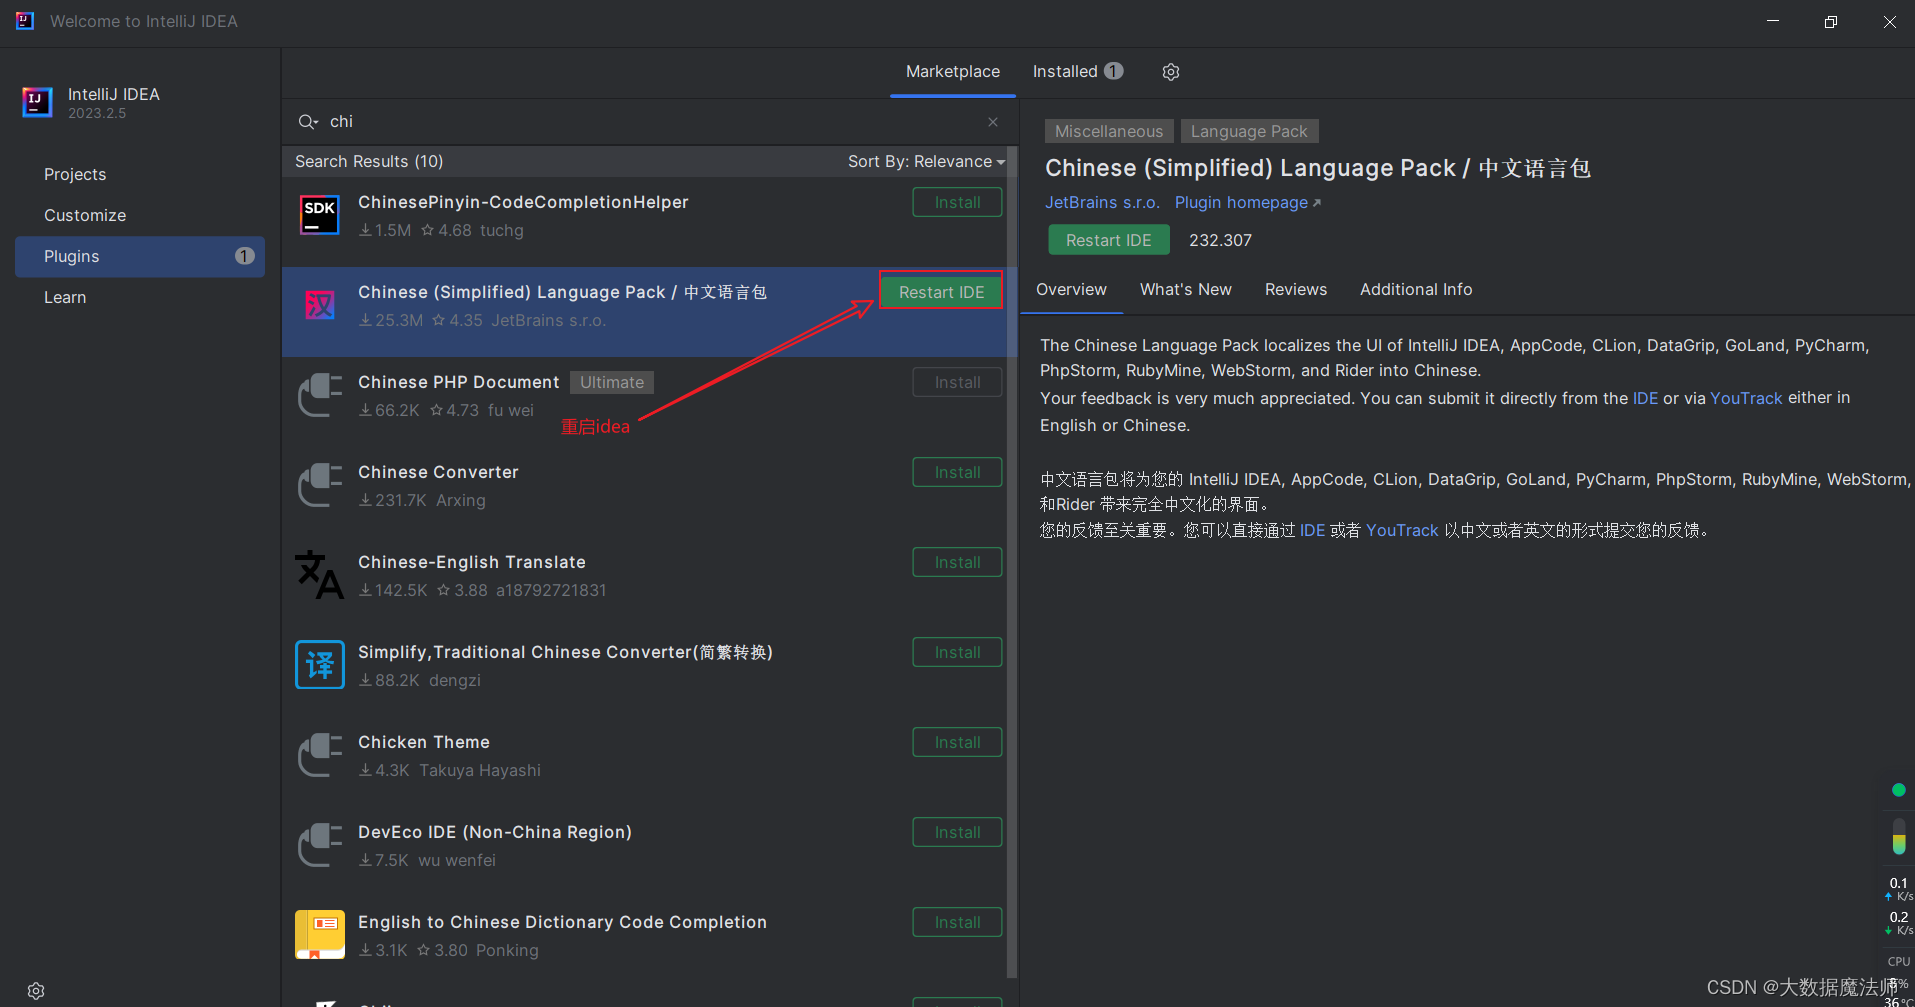Click the Ultimate tag on Chinese PHP Document
This screenshot has height=1007, width=1915.
click(612, 382)
